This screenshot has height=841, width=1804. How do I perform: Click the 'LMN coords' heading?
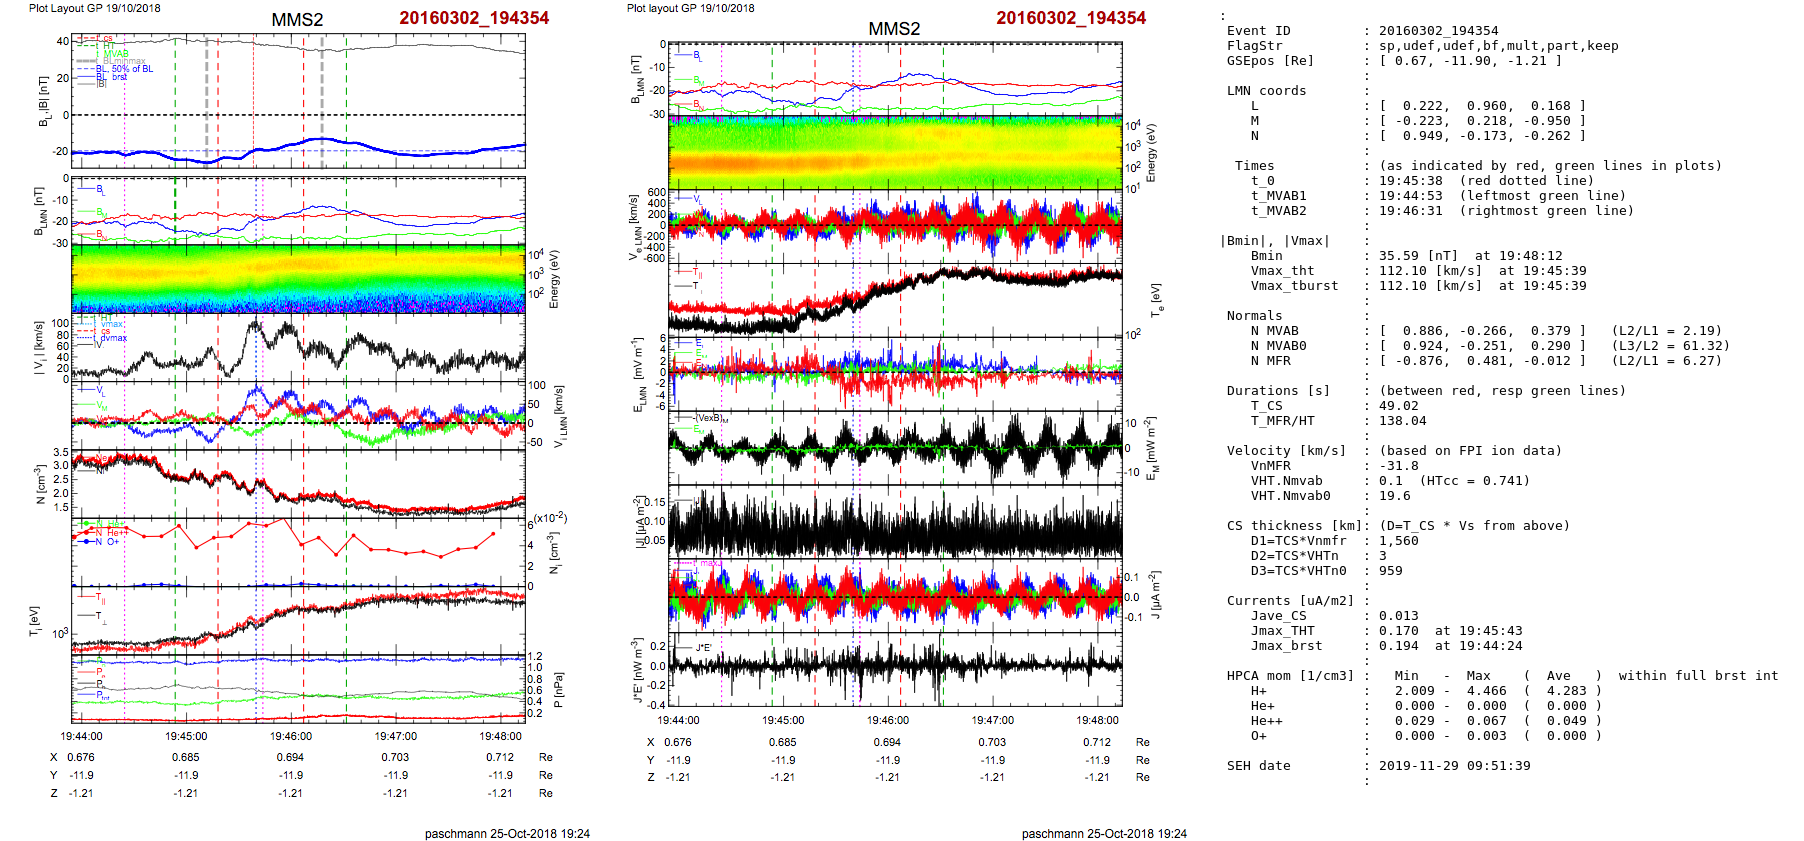tap(1266, 91)
